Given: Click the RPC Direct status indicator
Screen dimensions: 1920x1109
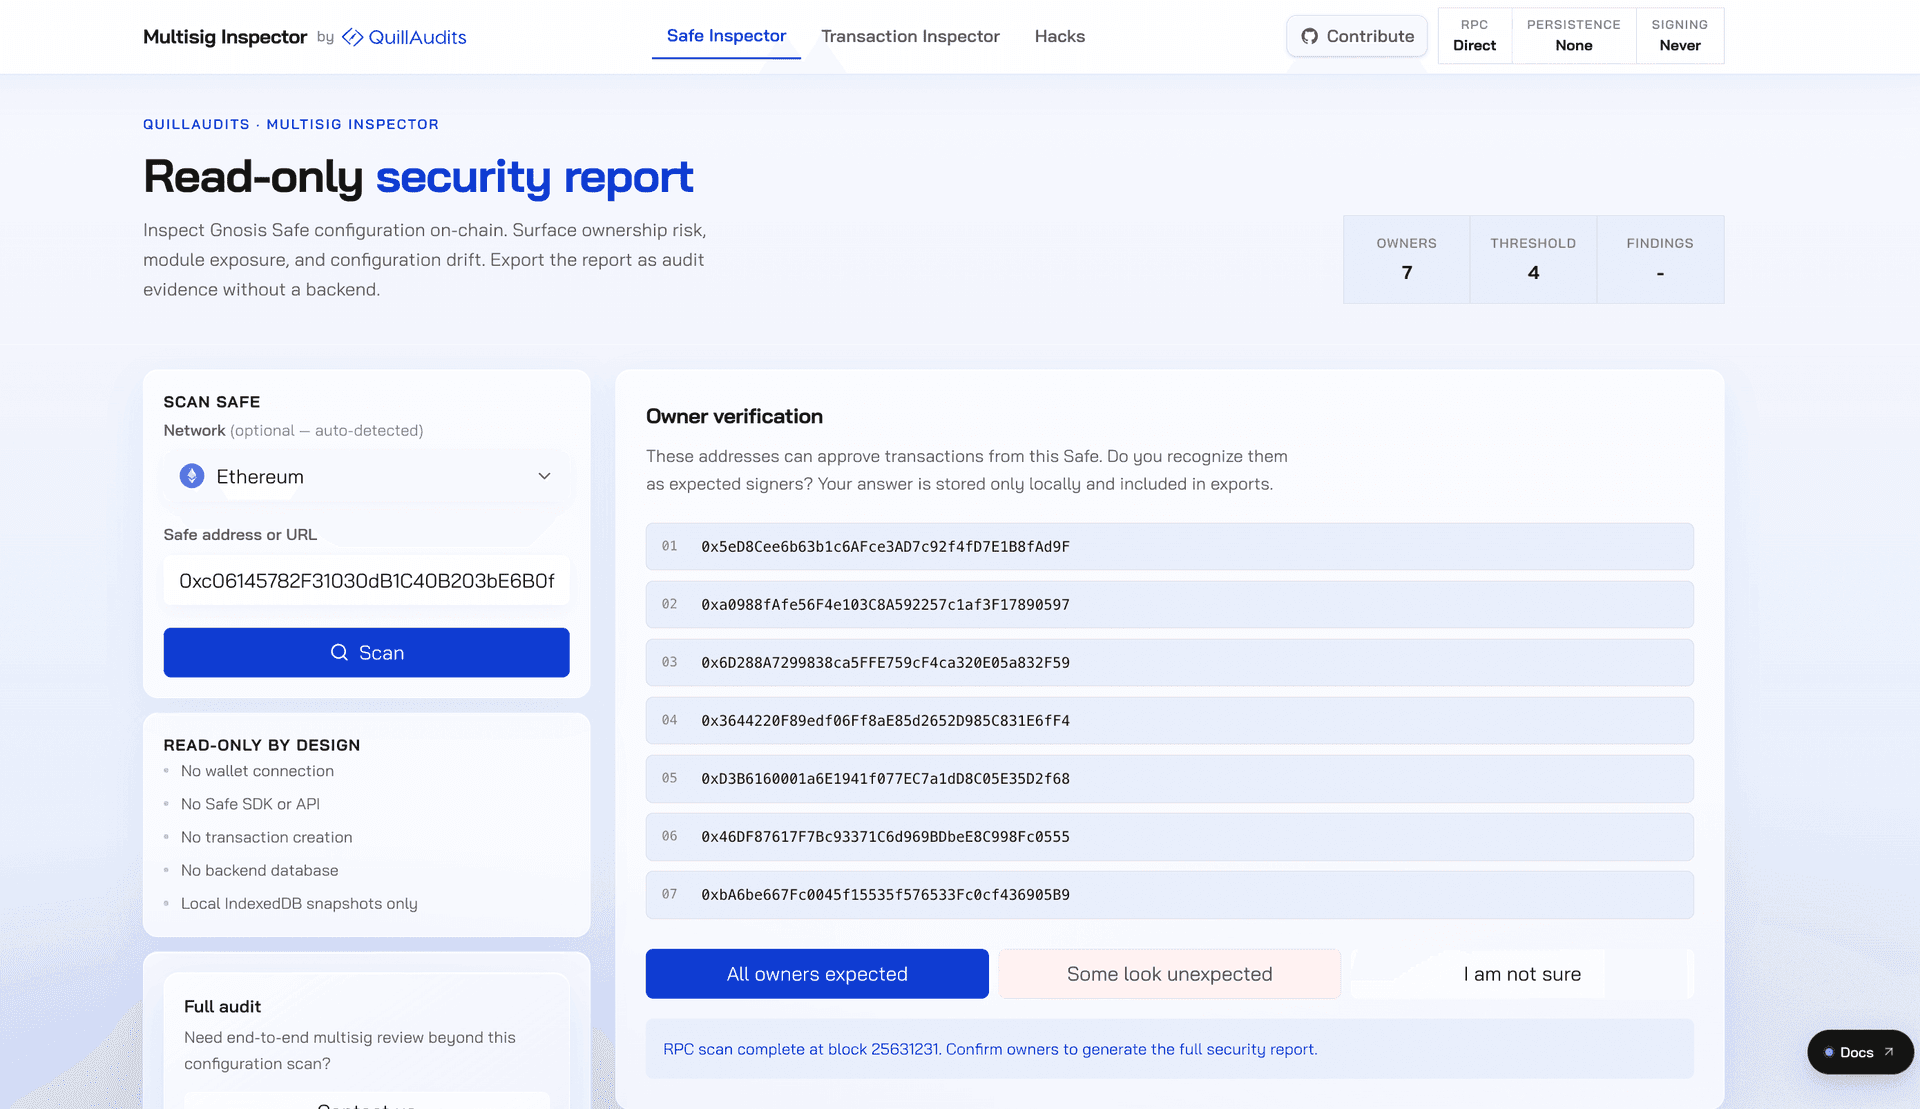Looking at the screenshot, I should pos(1475,36).
